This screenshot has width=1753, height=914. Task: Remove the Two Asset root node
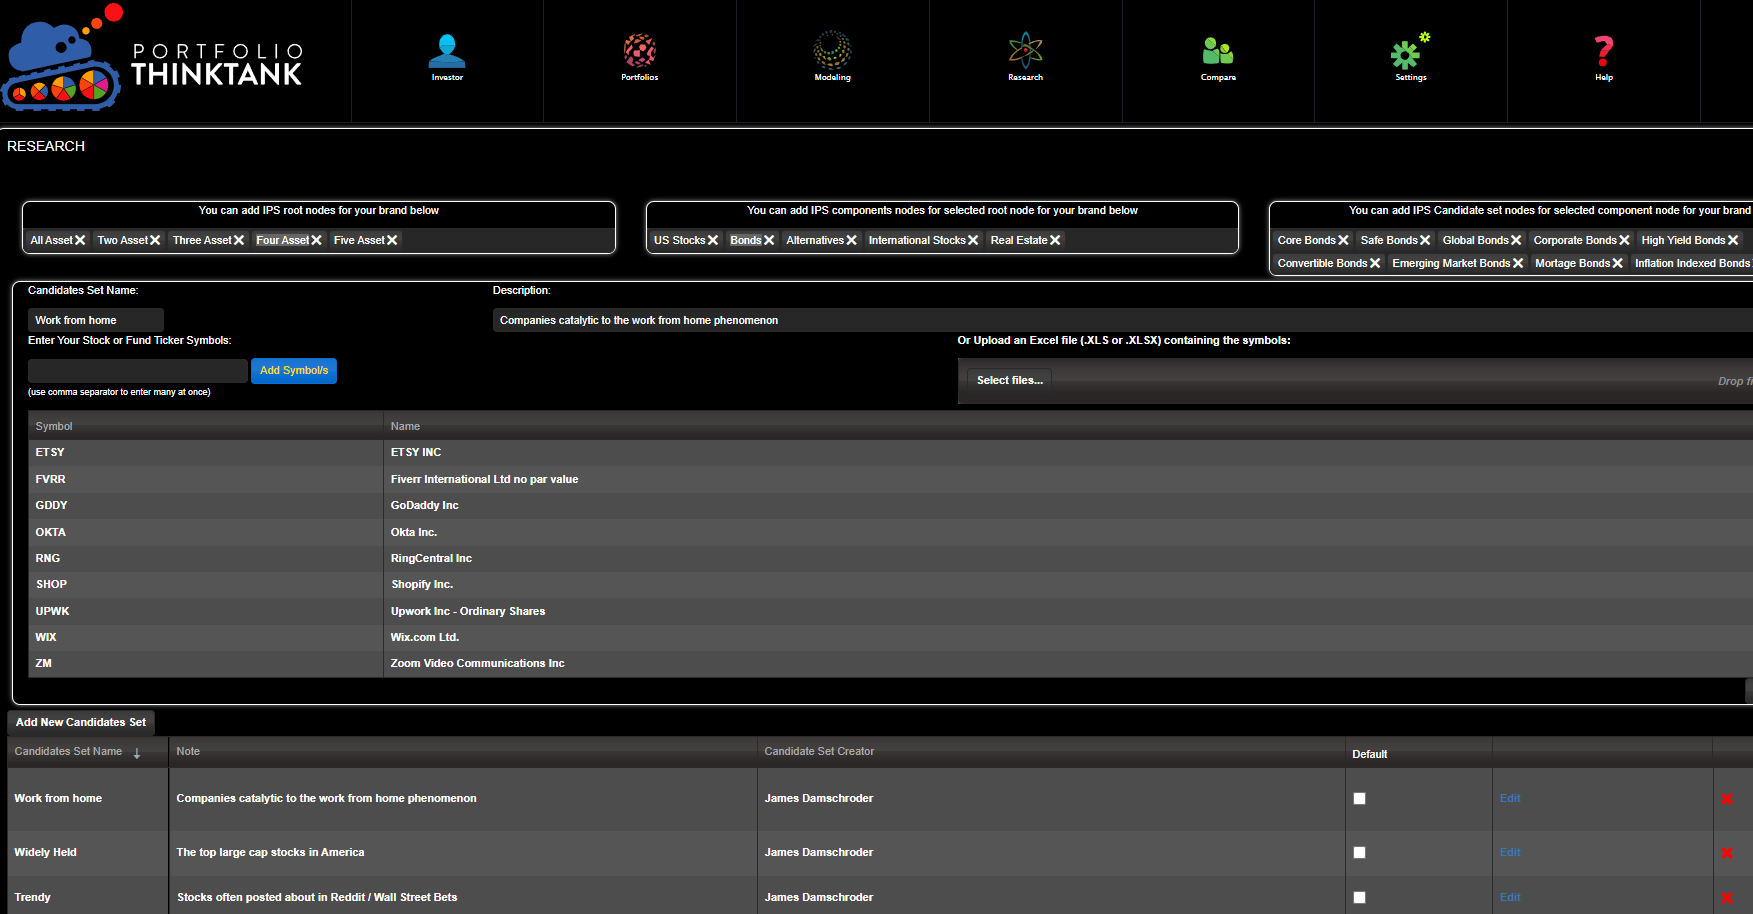[155, 240]
